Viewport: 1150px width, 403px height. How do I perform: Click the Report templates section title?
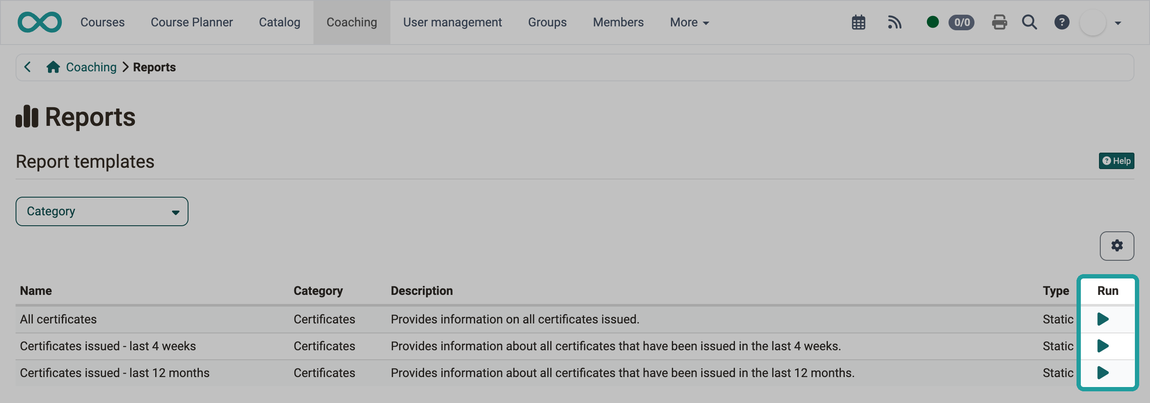coord(85,161)
